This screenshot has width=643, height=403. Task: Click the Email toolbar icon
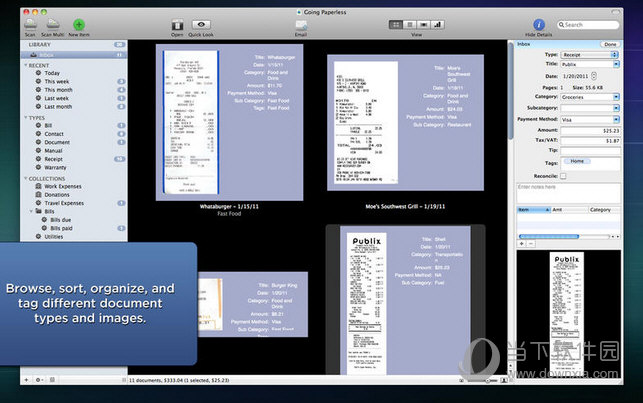tap(301, 25)
